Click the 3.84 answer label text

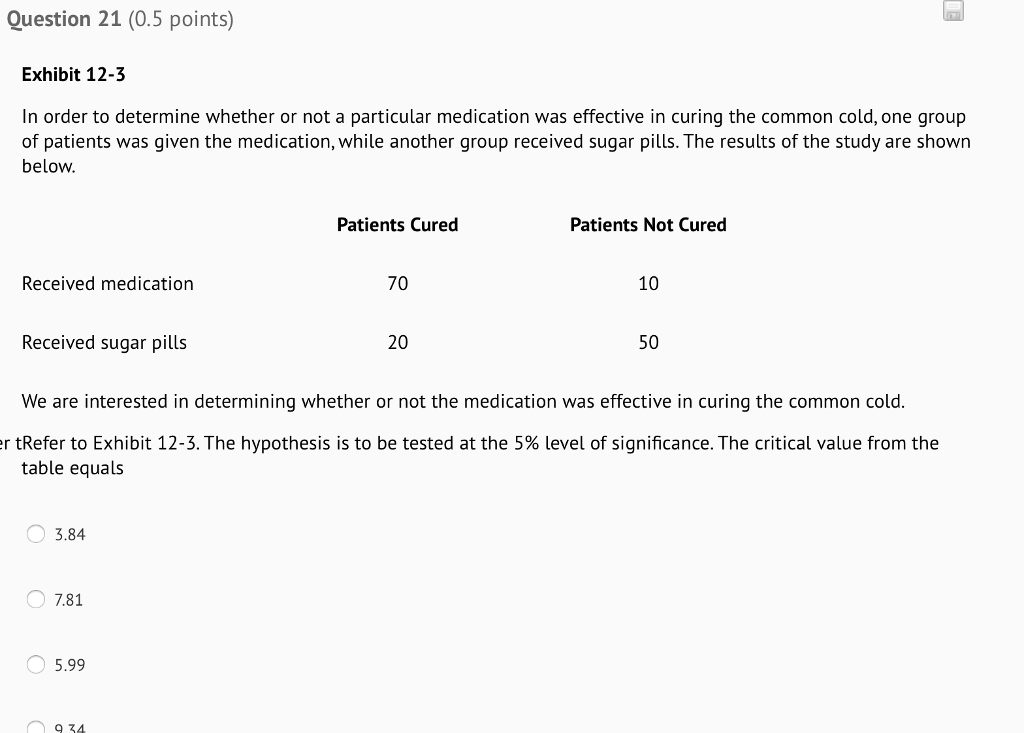[x=70, y=534]
